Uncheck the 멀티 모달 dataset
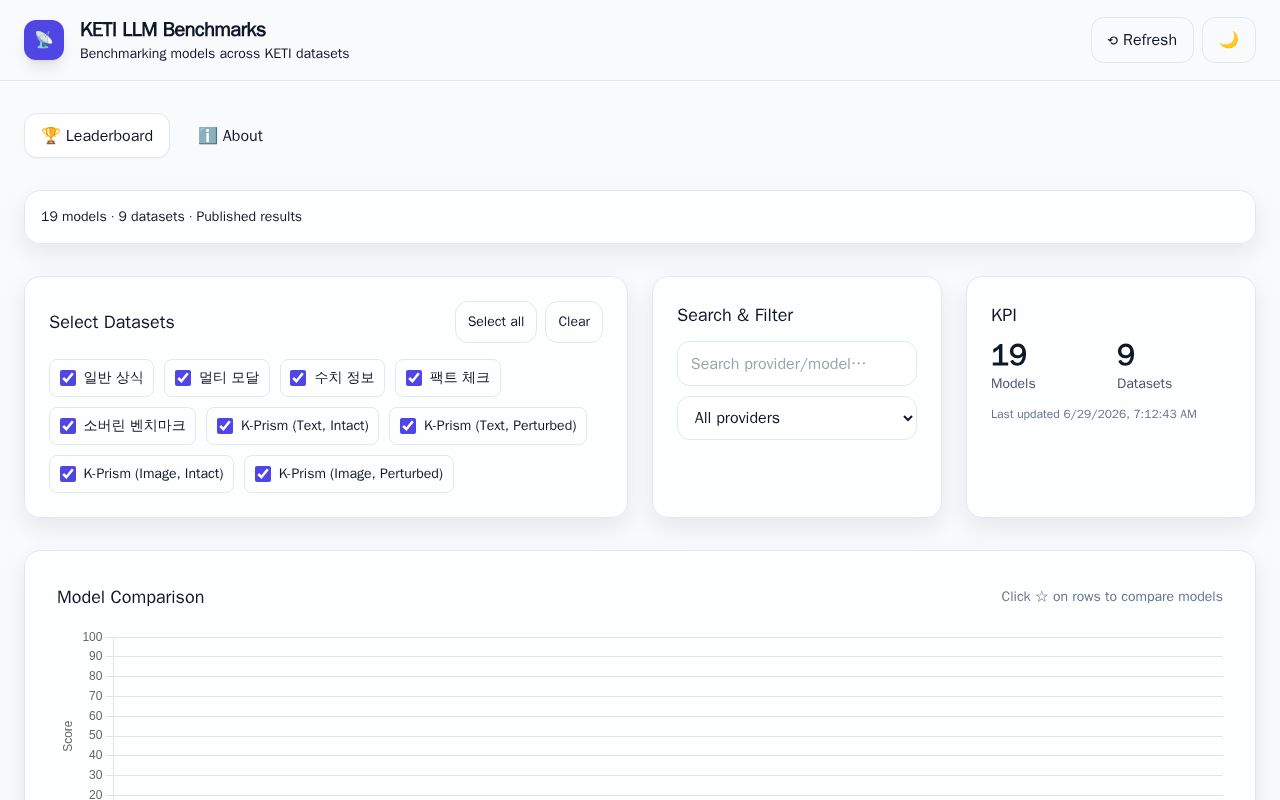The height and width of the screenshot is (800, 1280). 183,378
